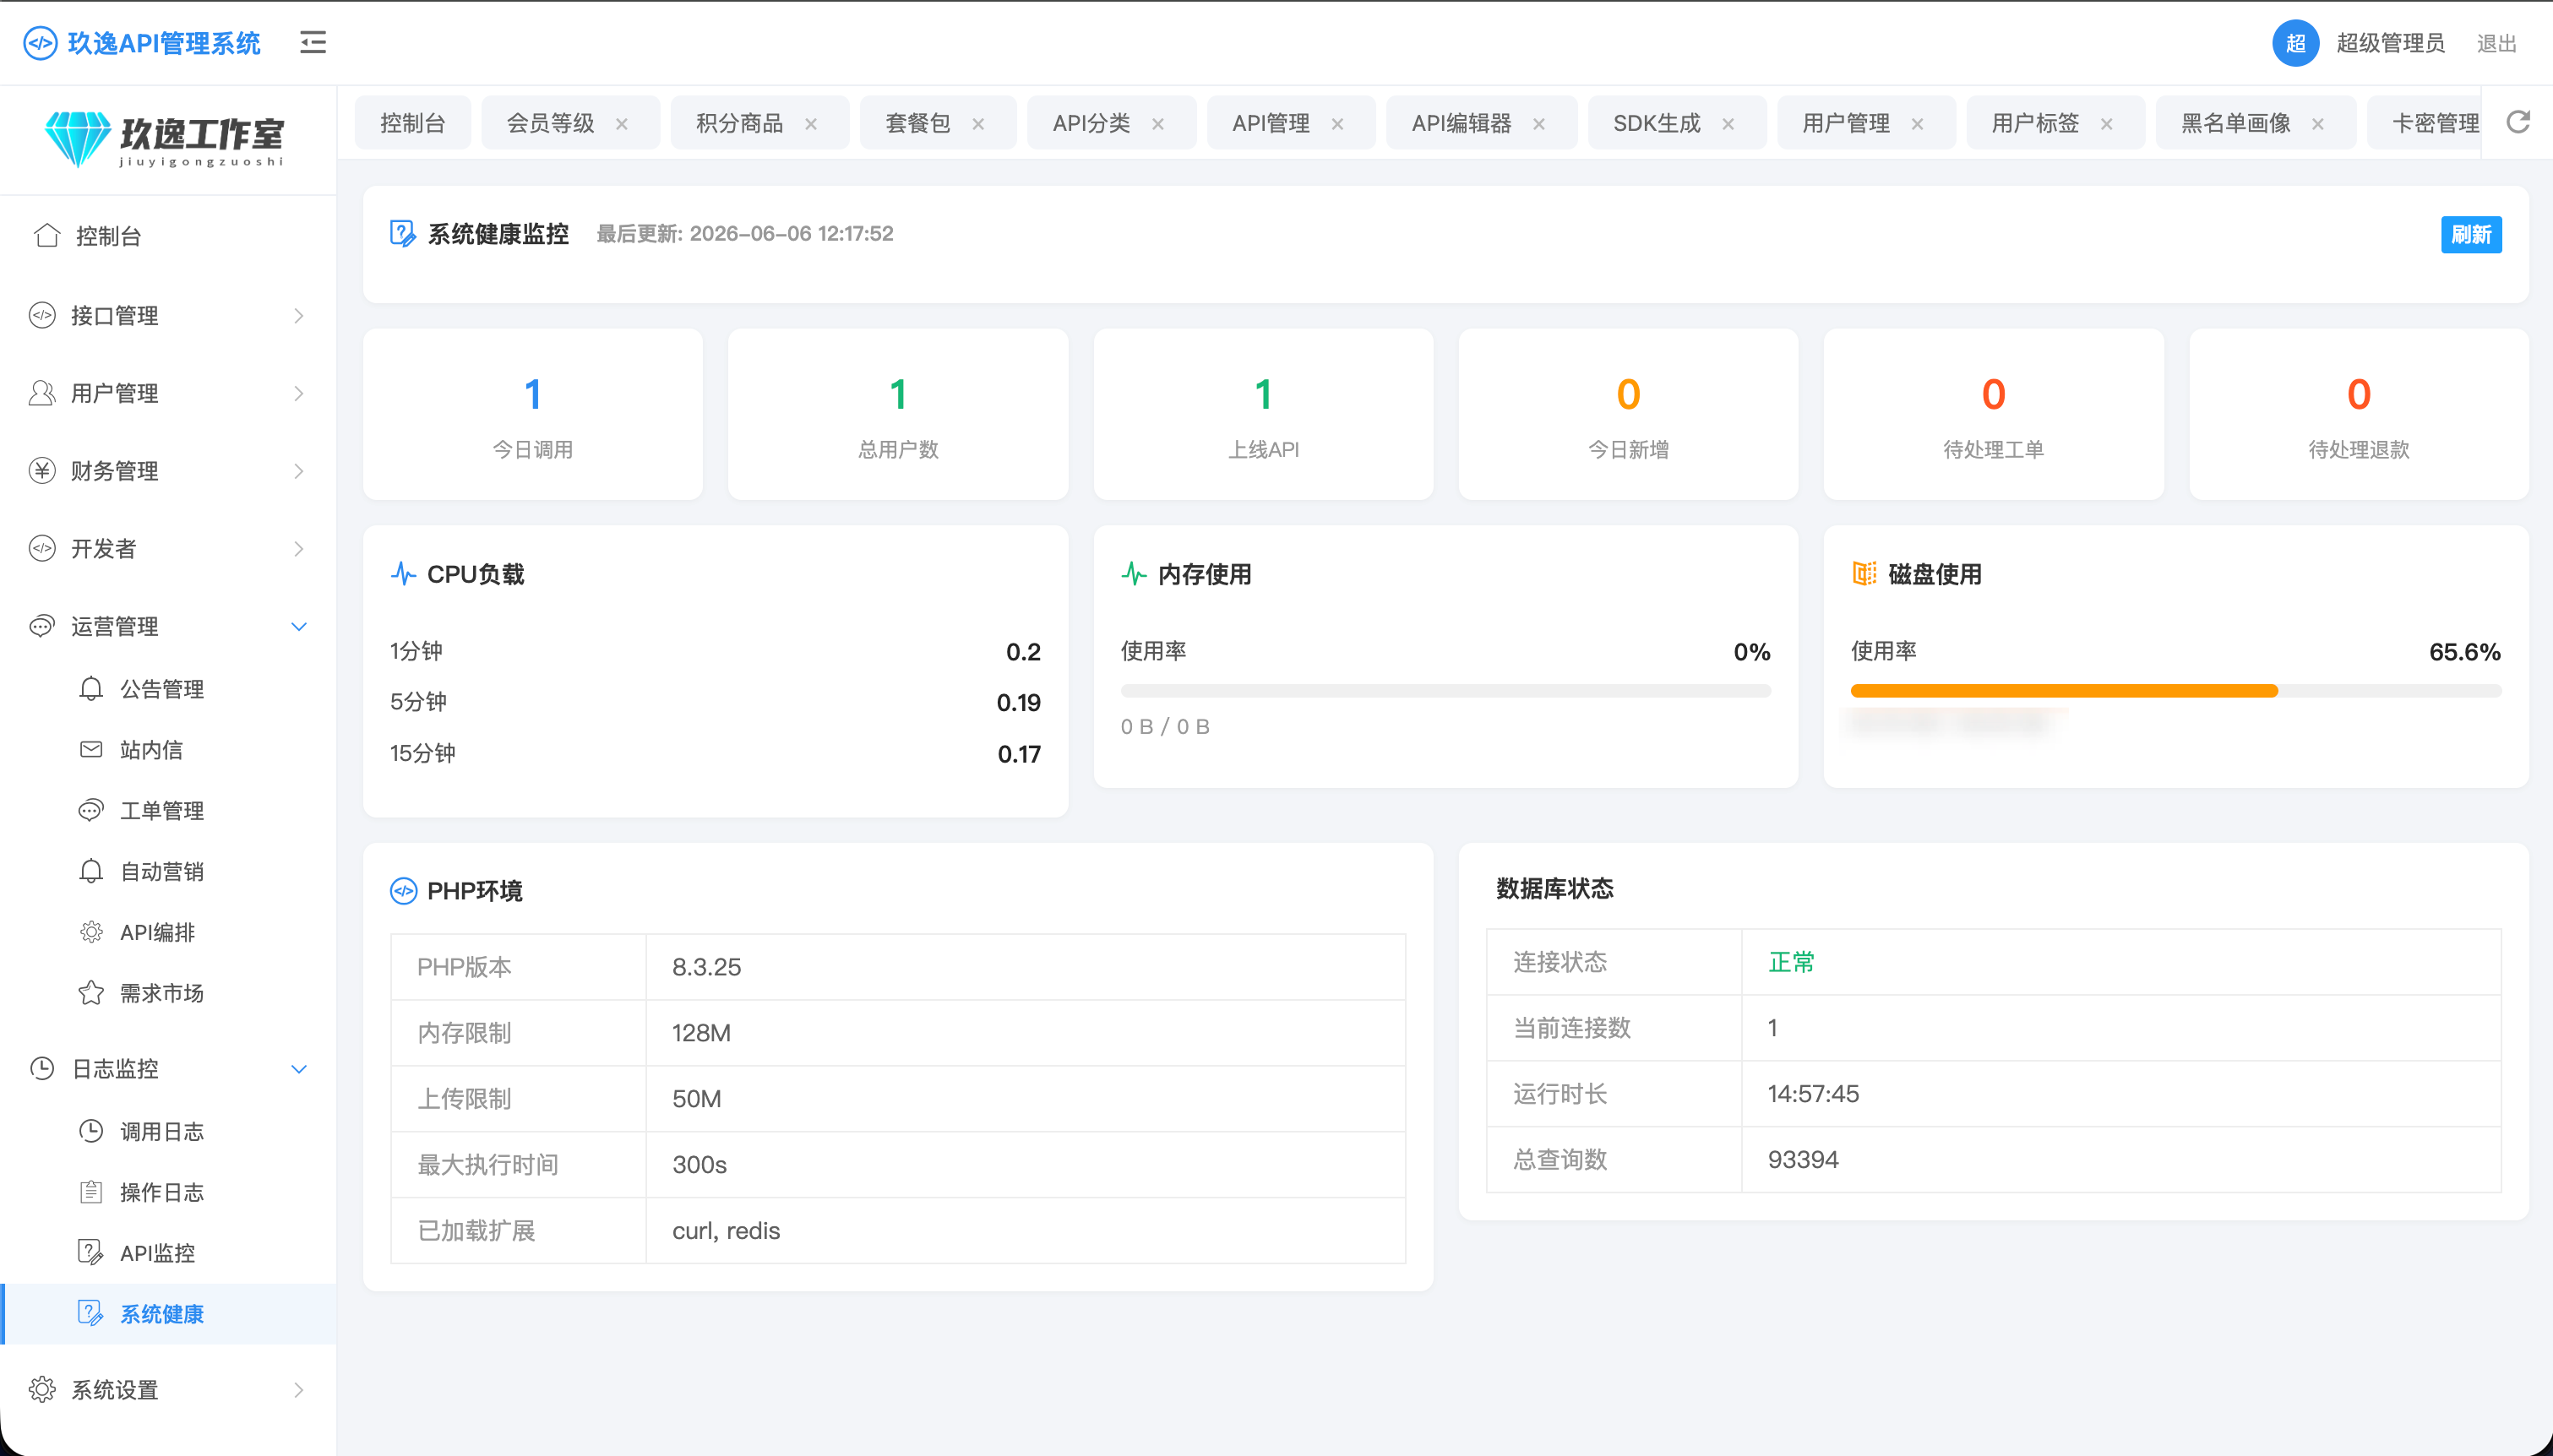The height and width of the screenshot is (1456, 2553).
Task: Expand the 用户管理 sidebar chevron
Action: [298, 393]
